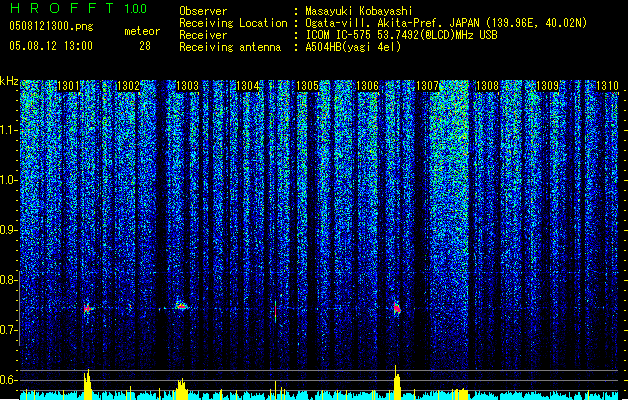This screenshot has width=629, height=400.
Task: Click the 'Receiving Location' field label
Action: tap(233, 23)
